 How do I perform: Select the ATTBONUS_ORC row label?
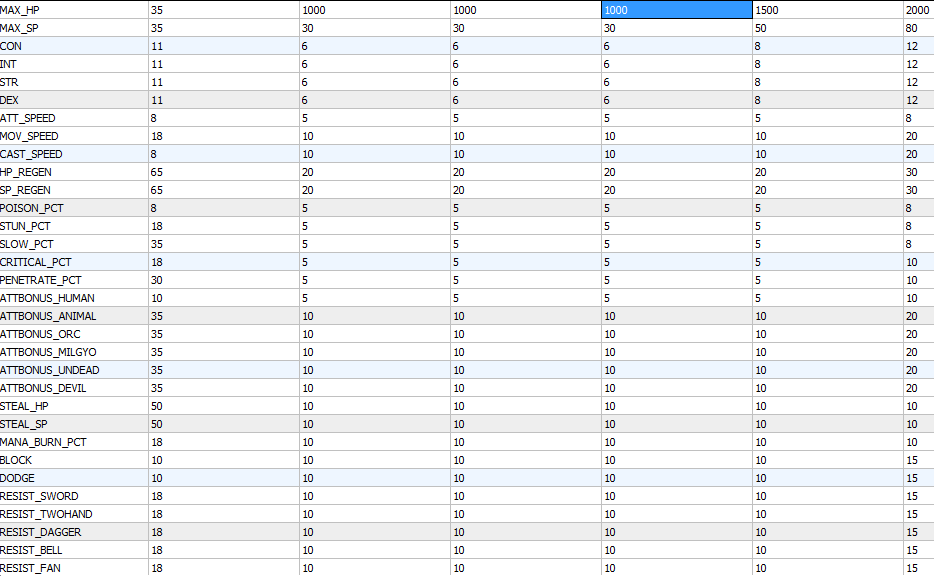pyautogui.click(x=40, y=334)
